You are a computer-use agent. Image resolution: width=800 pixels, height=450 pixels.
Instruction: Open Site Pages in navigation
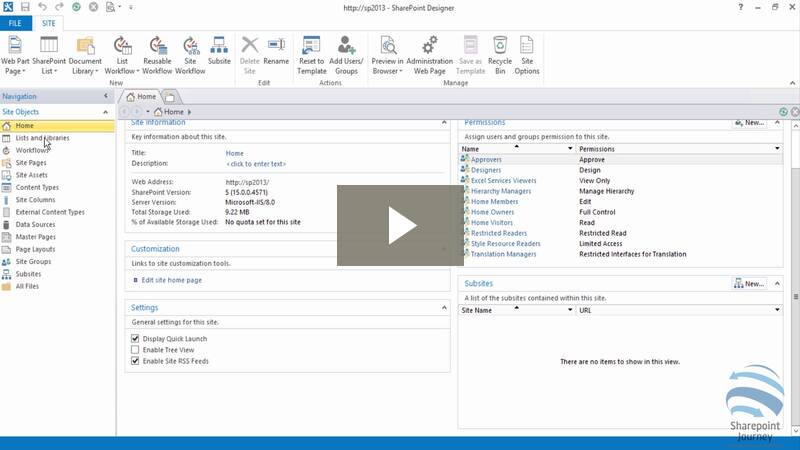point(31,162)
